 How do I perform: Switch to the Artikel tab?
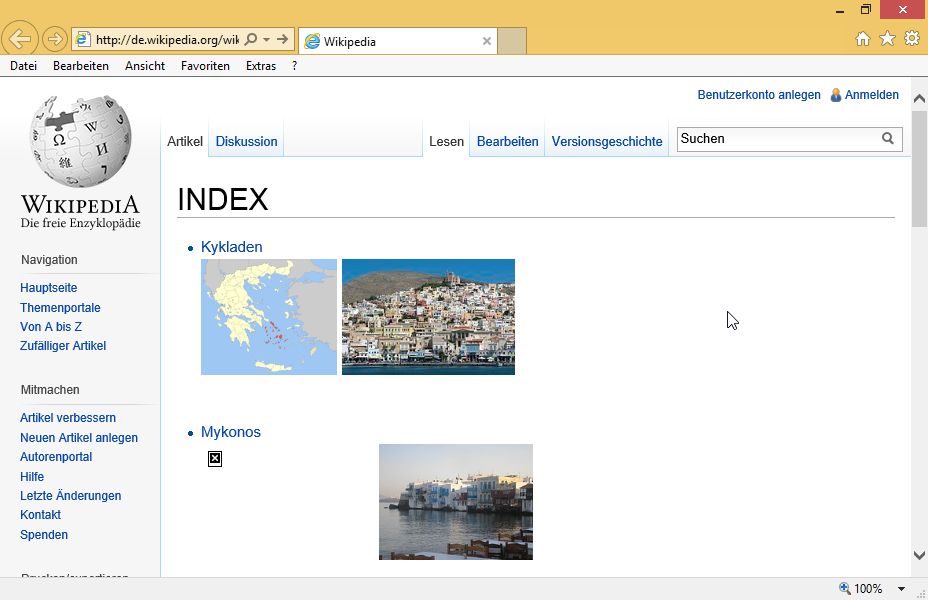click(185, 141)
